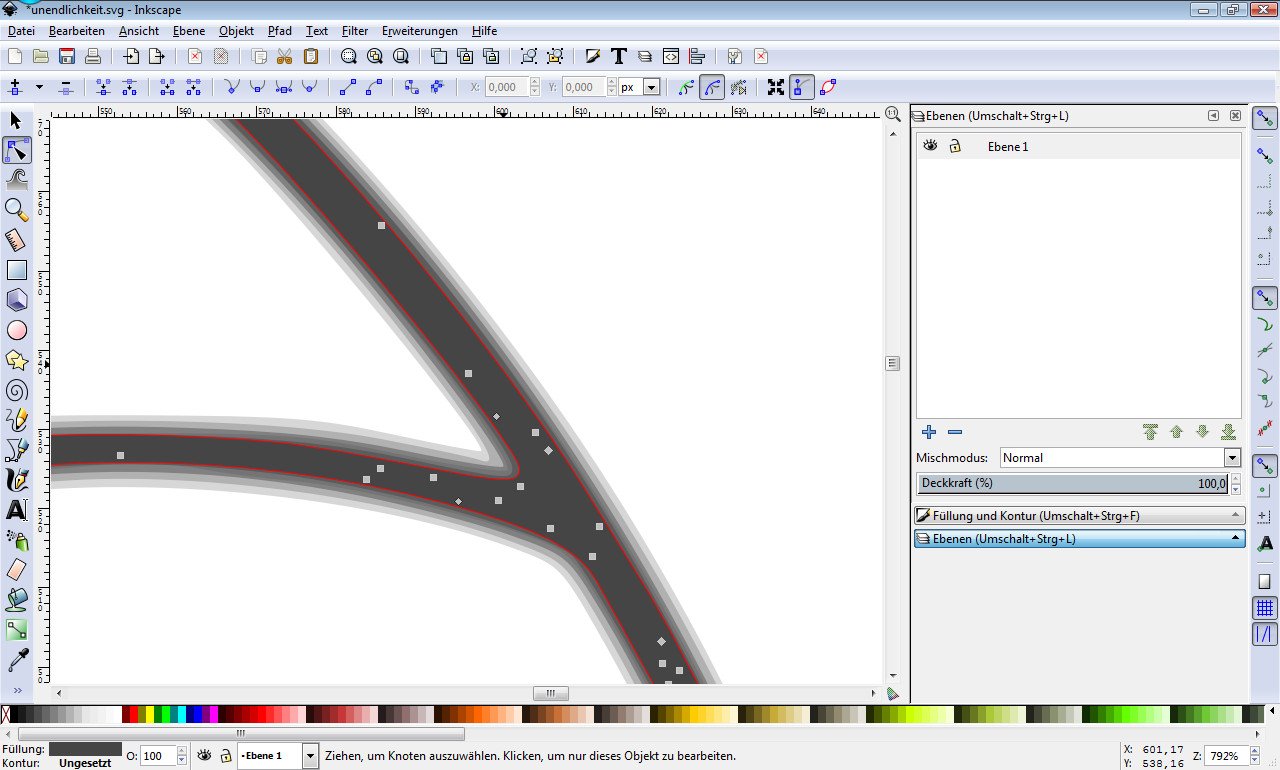Open the Pfad menu
The image size is (1280, 770).
point(279,31)
